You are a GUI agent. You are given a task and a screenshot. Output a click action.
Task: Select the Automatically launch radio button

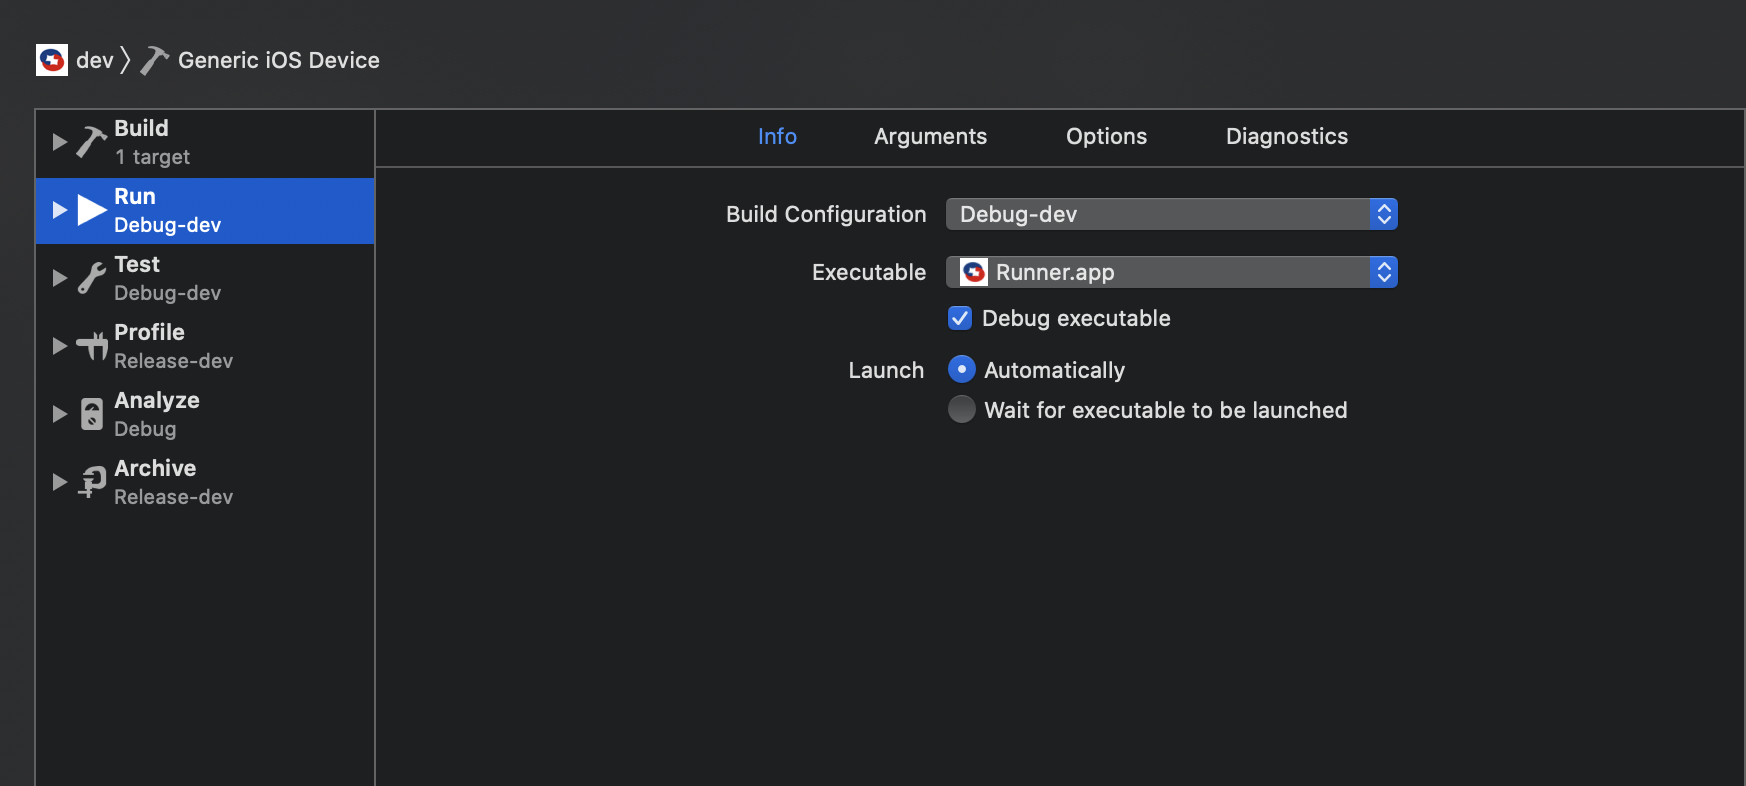961,370
